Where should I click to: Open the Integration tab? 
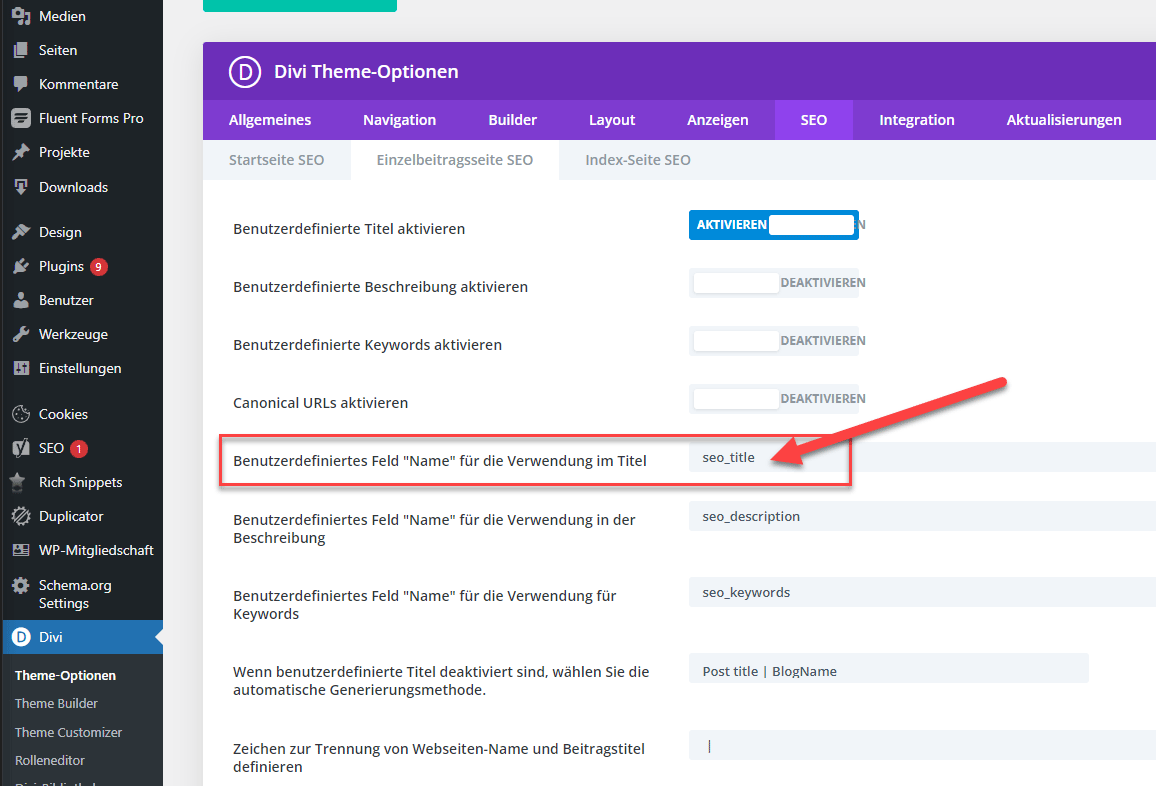click(x=916, y=119)
